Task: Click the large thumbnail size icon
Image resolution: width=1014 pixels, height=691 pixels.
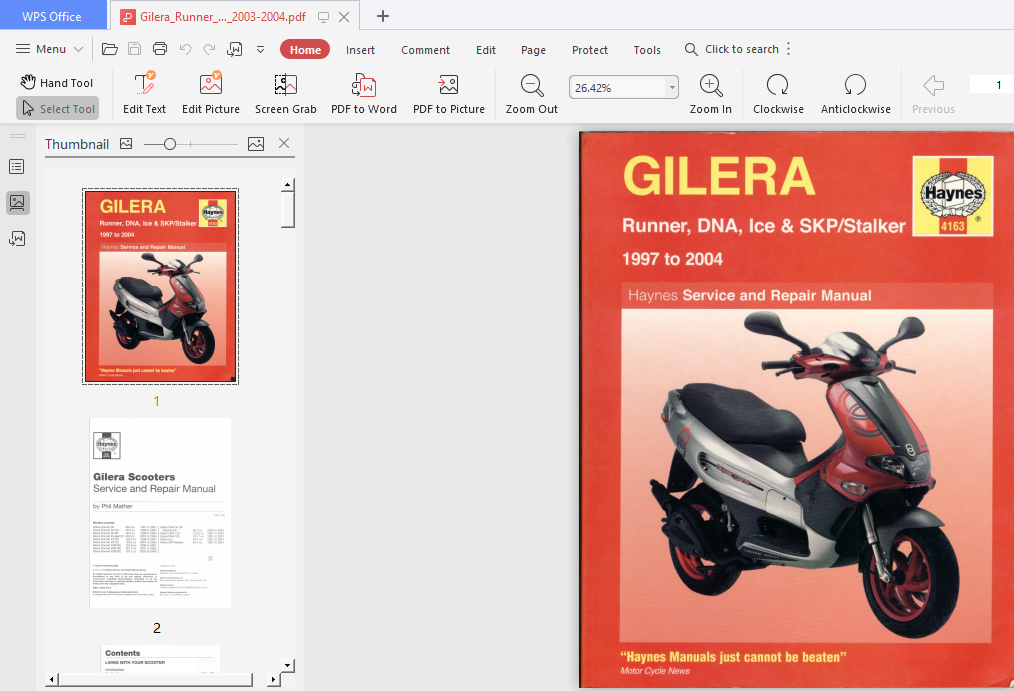Action: click(256, 144)
